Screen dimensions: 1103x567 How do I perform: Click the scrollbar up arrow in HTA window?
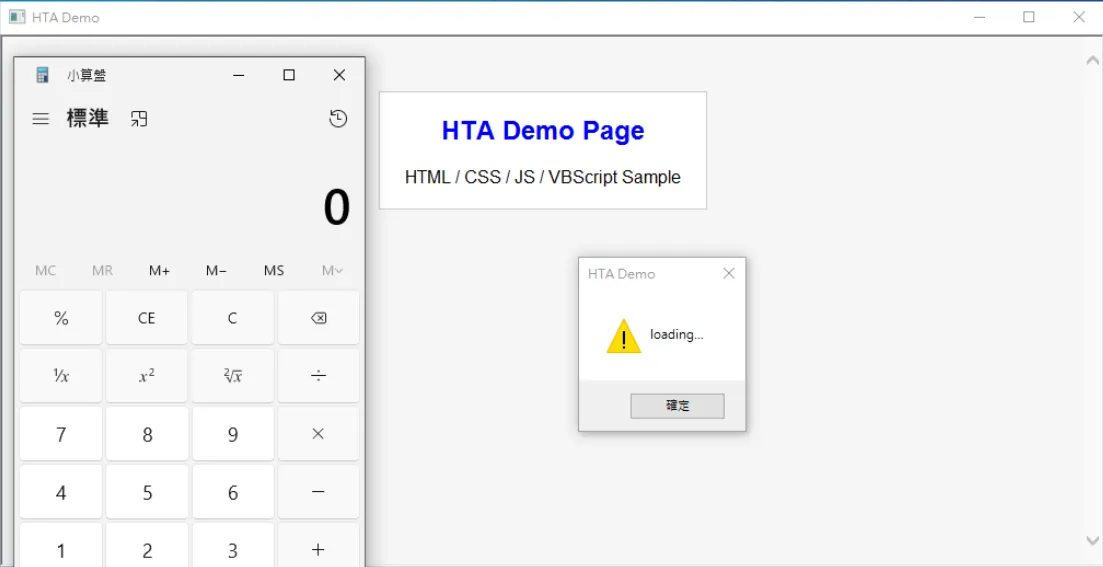click(x=1092, y=60)
